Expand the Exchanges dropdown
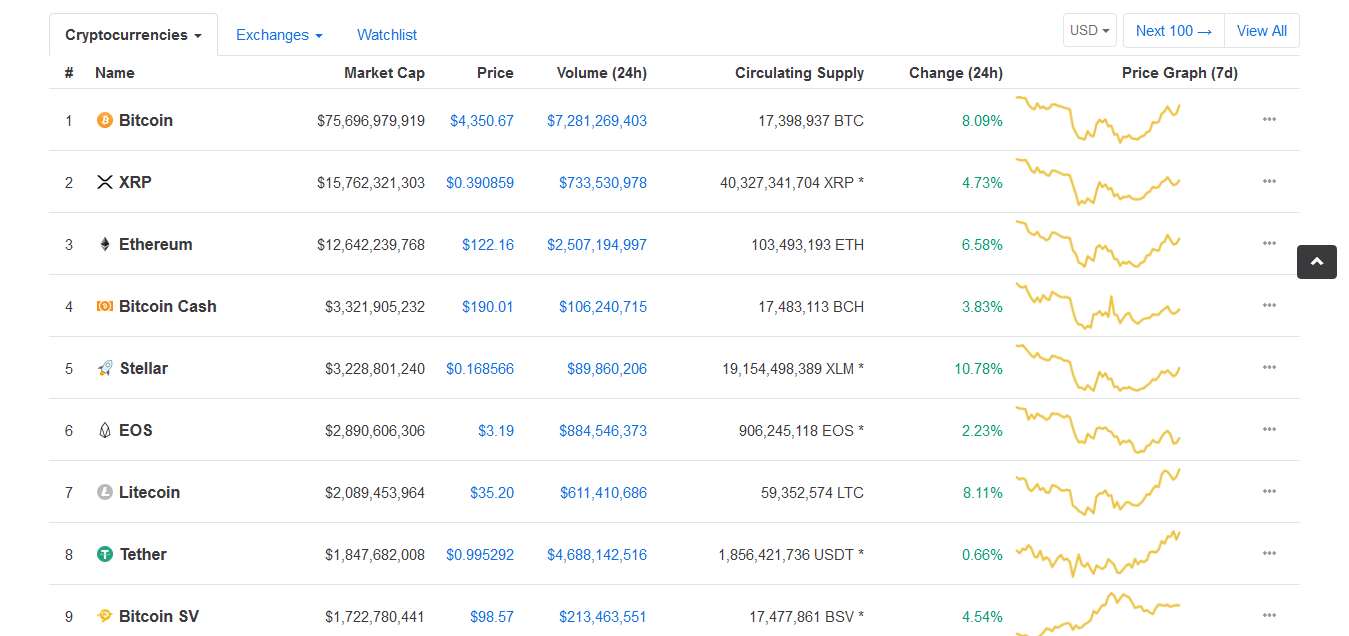Viewport: 1349px width, 636px height. pos(279,35)
